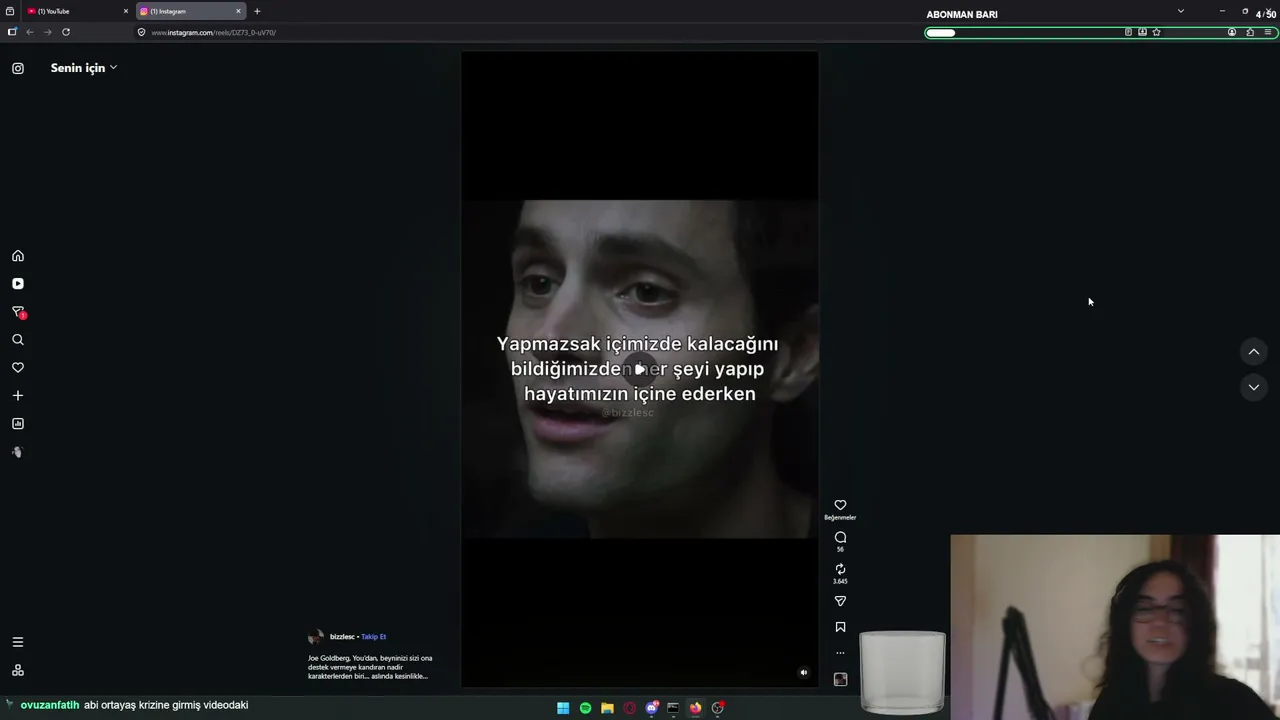Bookmark this page with the star
The height and width of the screenshot is (720, 1280).
tap(1157, 32)
